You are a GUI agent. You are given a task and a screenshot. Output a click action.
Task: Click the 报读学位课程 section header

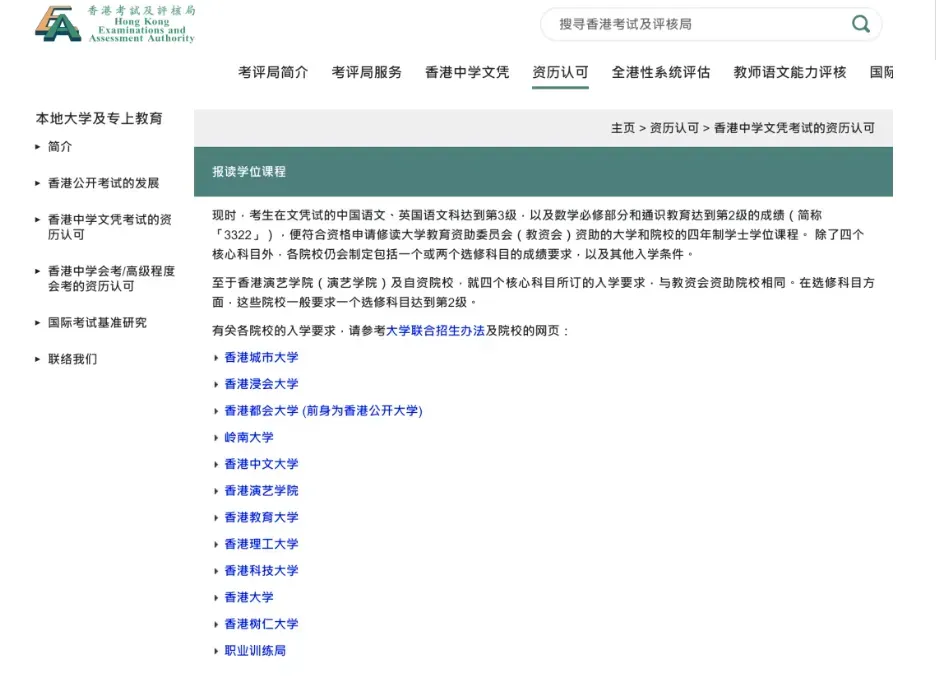[543, 172]
